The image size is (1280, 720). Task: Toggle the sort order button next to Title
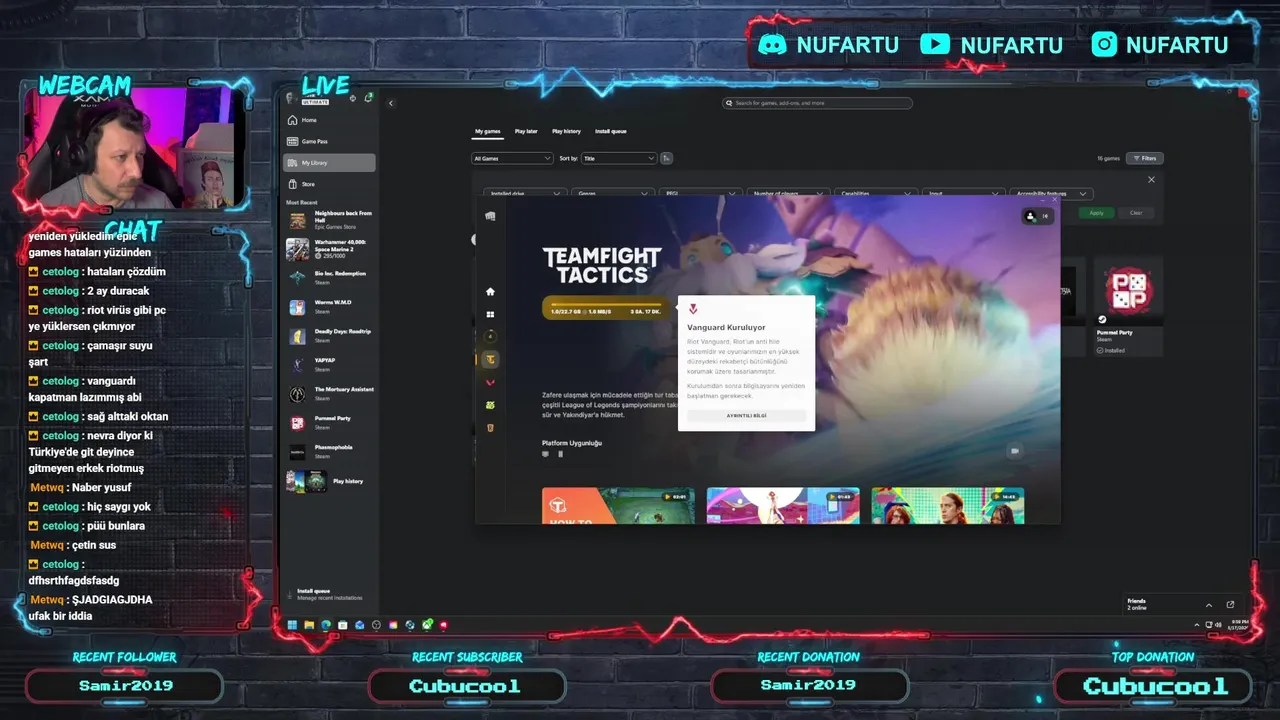pos(667,158)
